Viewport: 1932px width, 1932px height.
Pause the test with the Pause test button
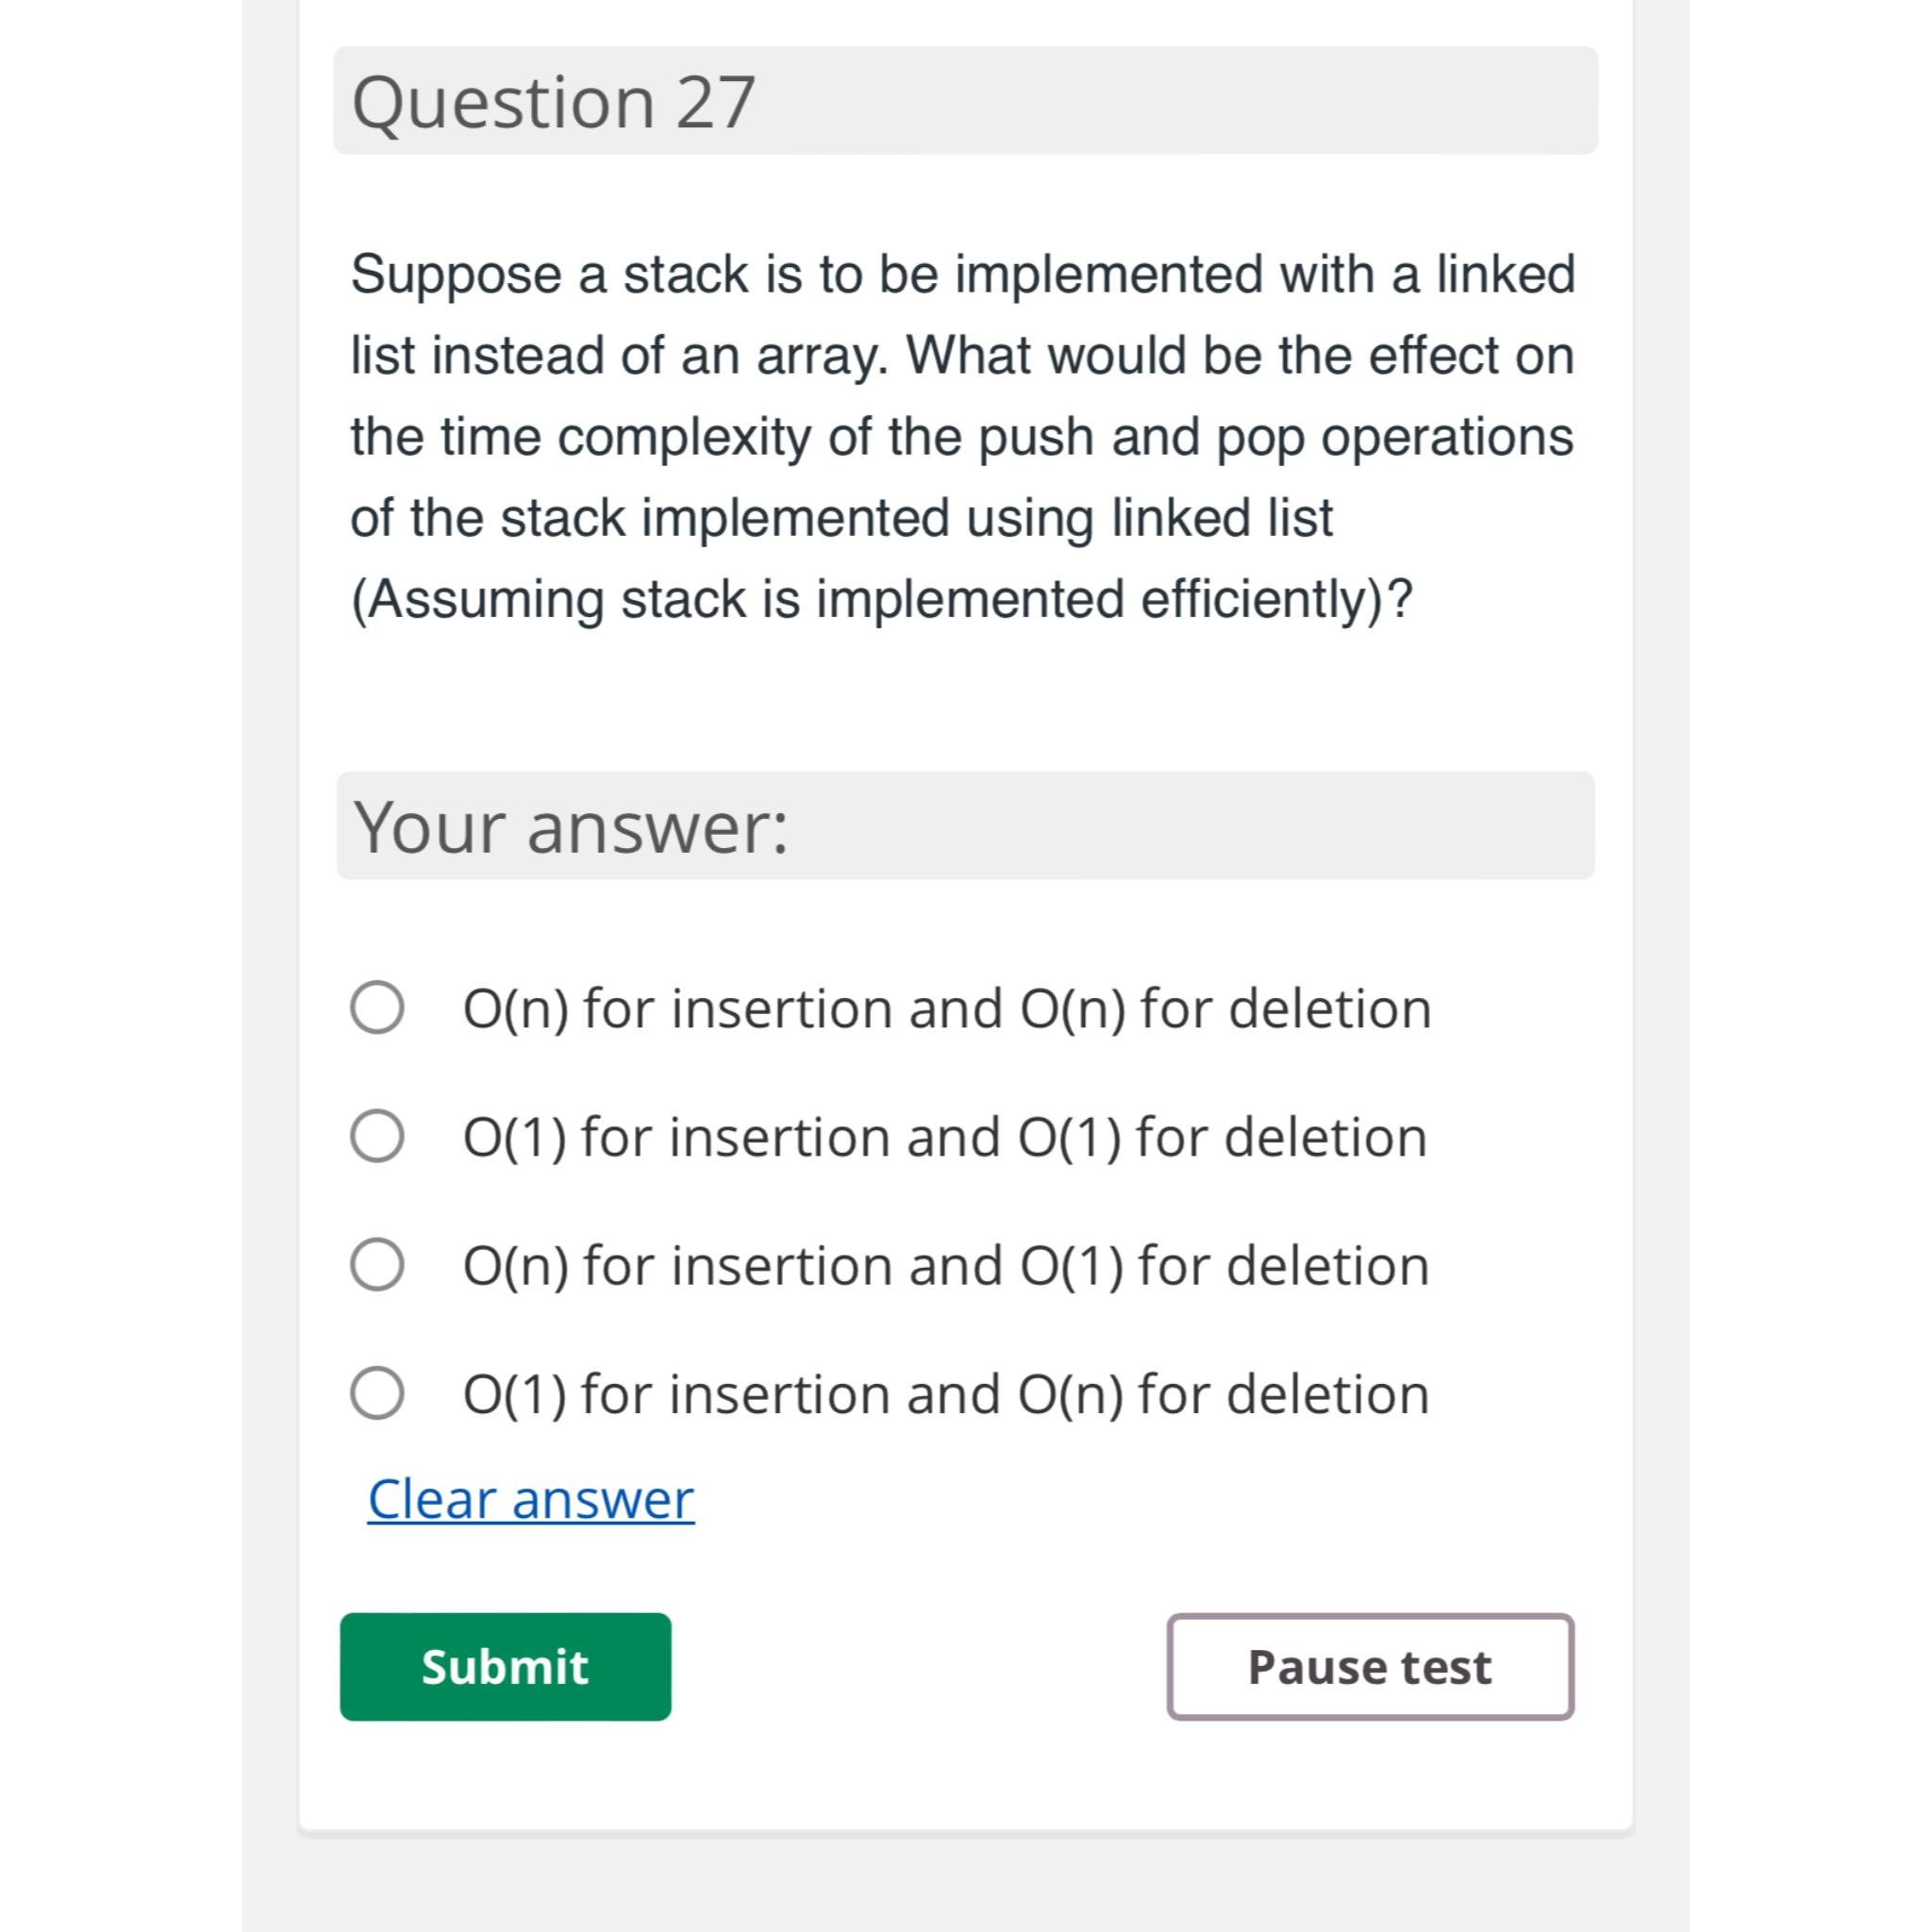[1370, 1667]
